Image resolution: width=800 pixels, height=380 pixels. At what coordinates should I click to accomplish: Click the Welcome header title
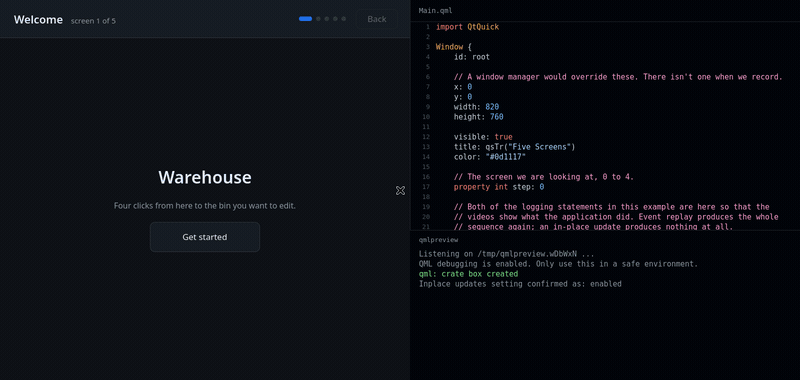pyautogui.click(x=38, y=19)
